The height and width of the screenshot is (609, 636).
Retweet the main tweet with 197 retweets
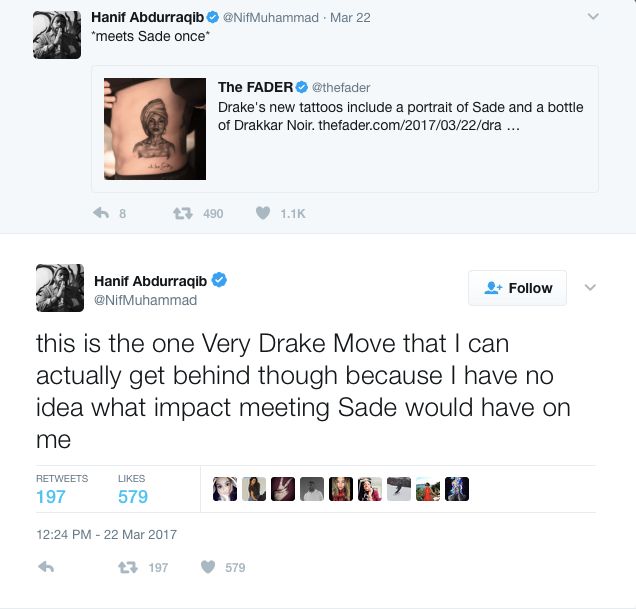[128, 567]
